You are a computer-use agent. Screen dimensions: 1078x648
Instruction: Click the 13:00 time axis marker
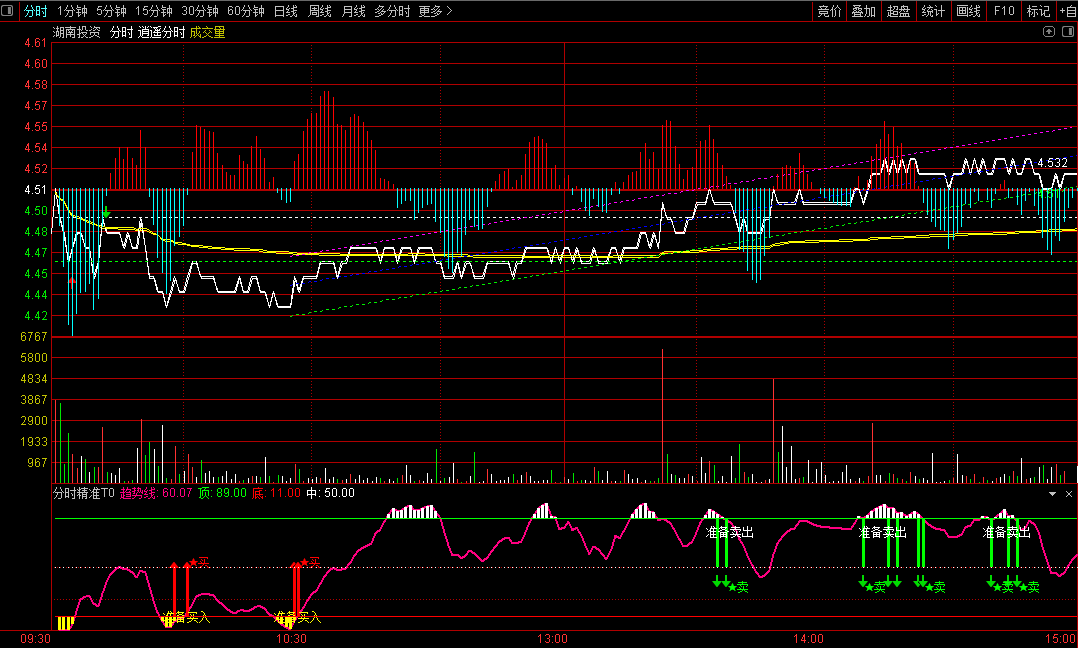[552, 639]
